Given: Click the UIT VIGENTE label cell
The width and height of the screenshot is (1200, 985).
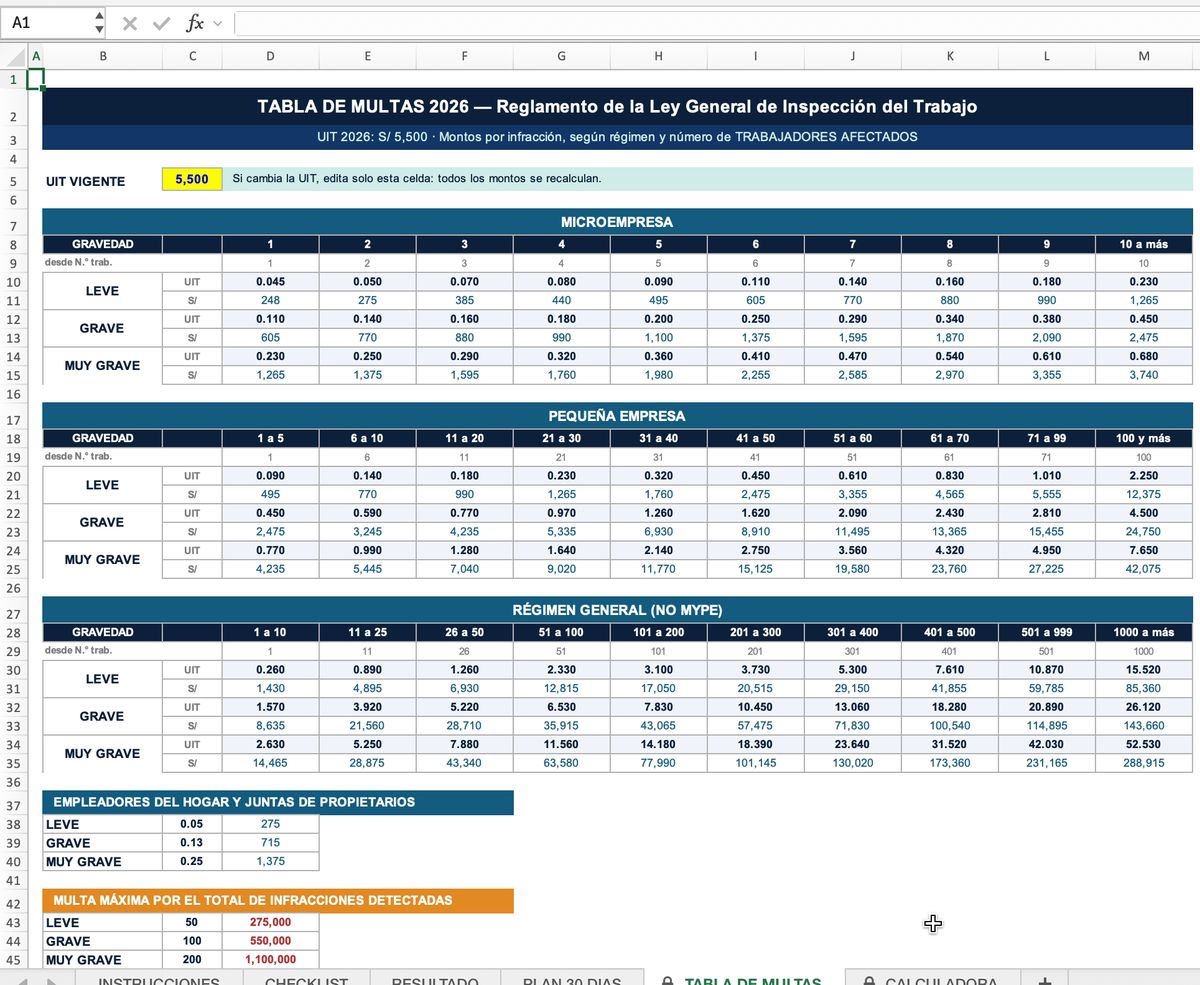Looking at the screenshot, I should [x=102, y=181].
